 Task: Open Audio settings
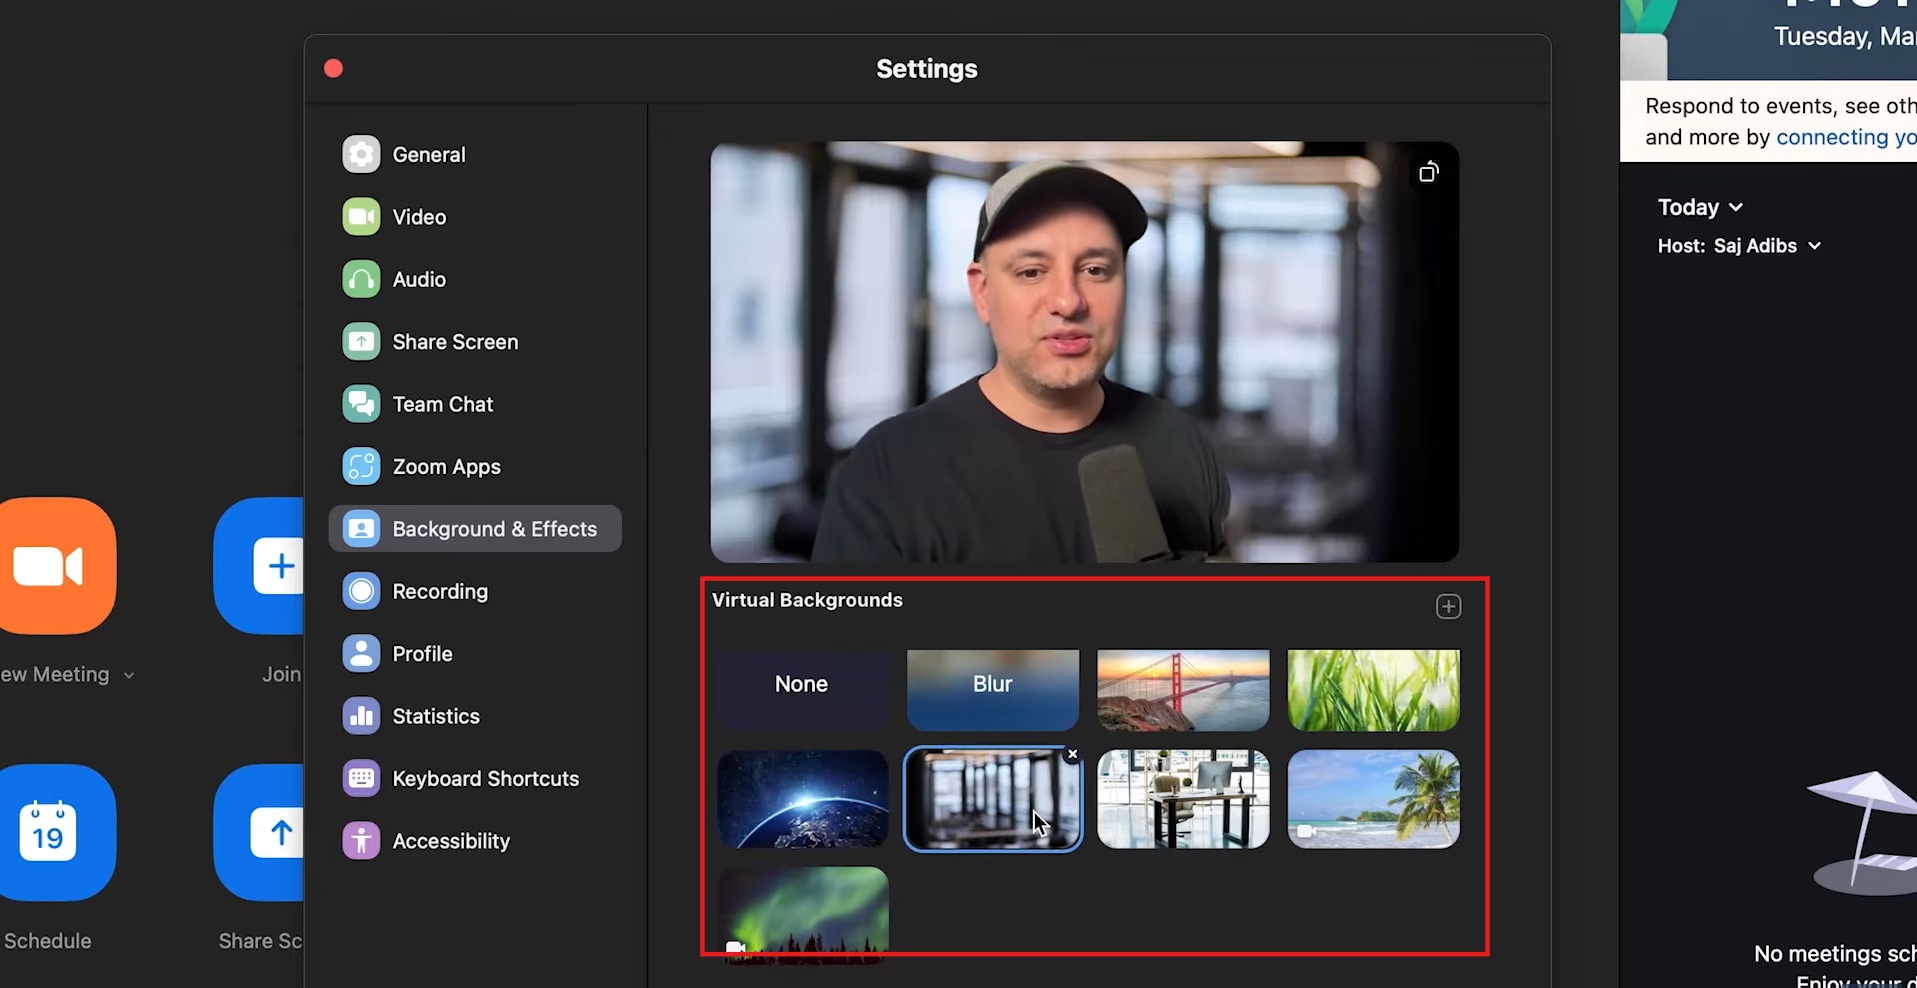pos(475,279)
